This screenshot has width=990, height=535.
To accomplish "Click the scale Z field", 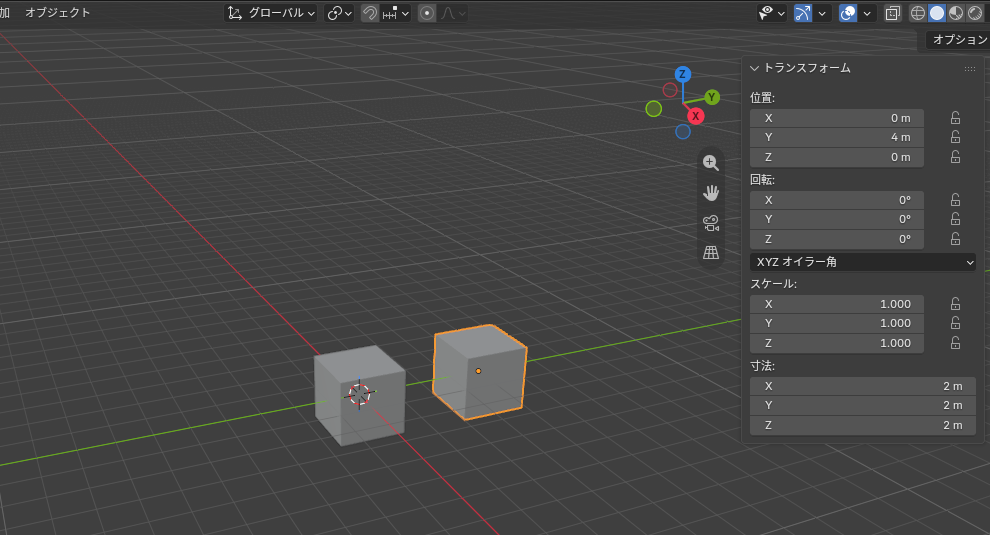I will [837, 343].
